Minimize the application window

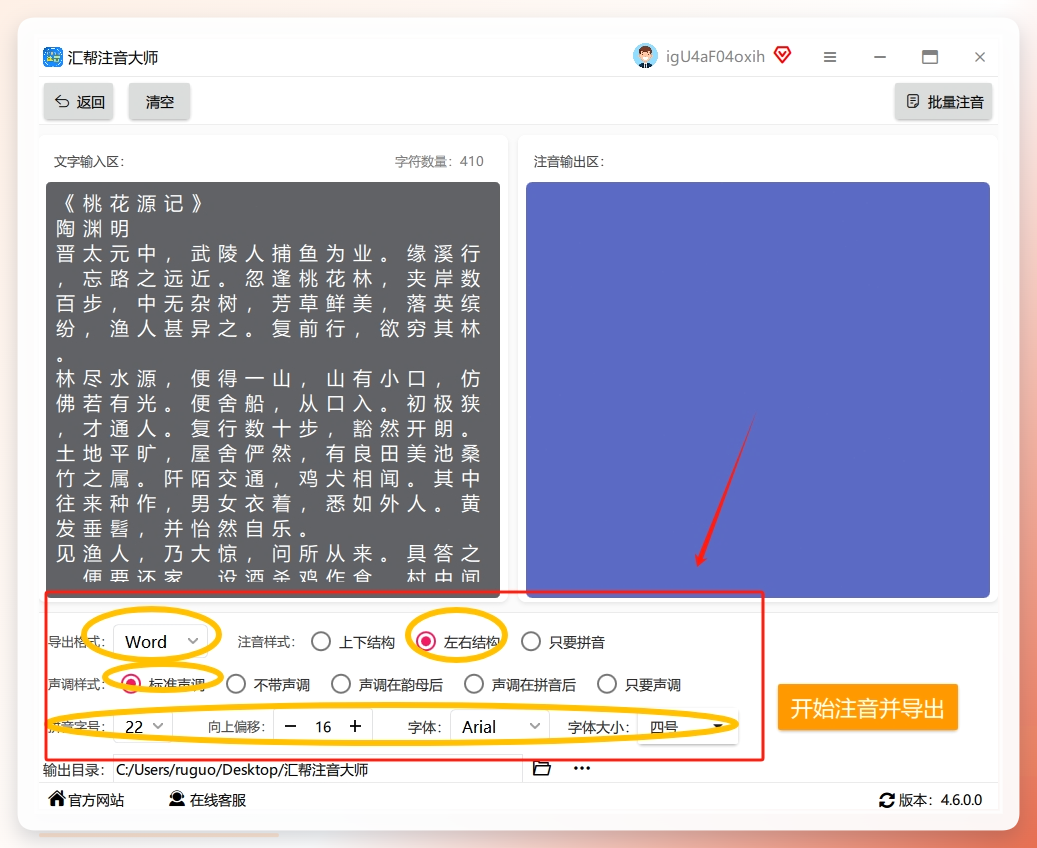point(880,58)
